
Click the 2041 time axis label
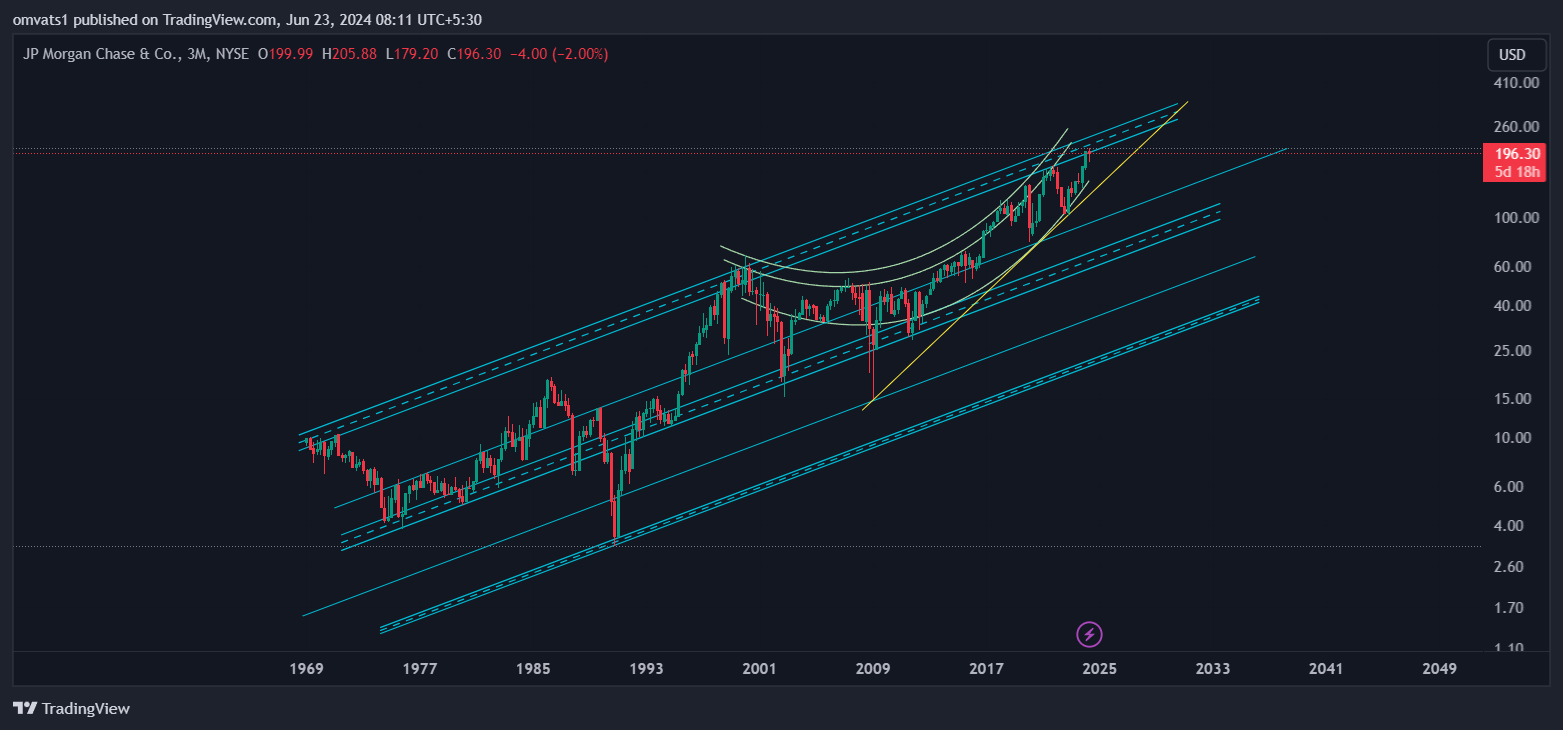(x=1326, y=668)
